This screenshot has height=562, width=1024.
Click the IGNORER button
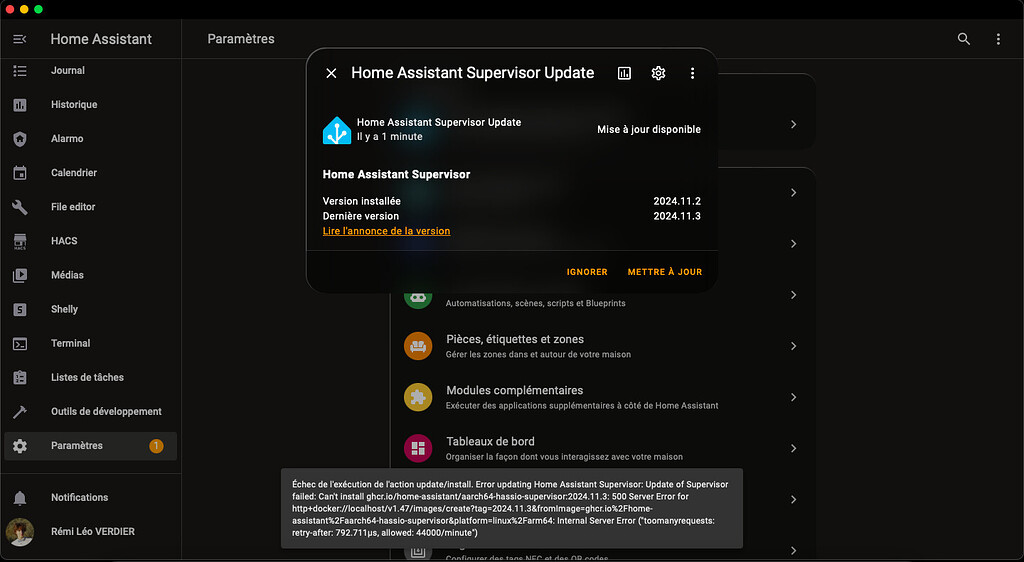[587, 272]
